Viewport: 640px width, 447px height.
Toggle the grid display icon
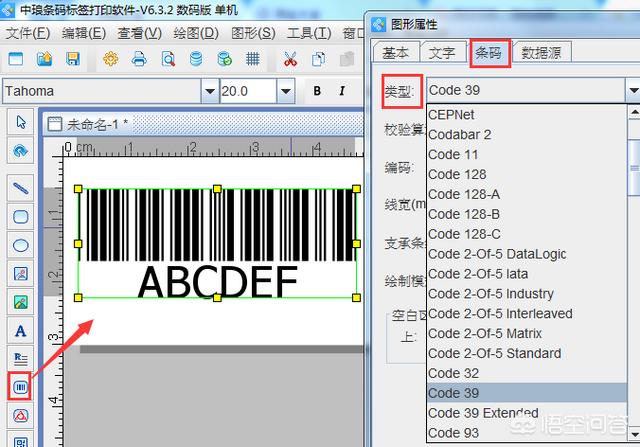coord(253,59)
